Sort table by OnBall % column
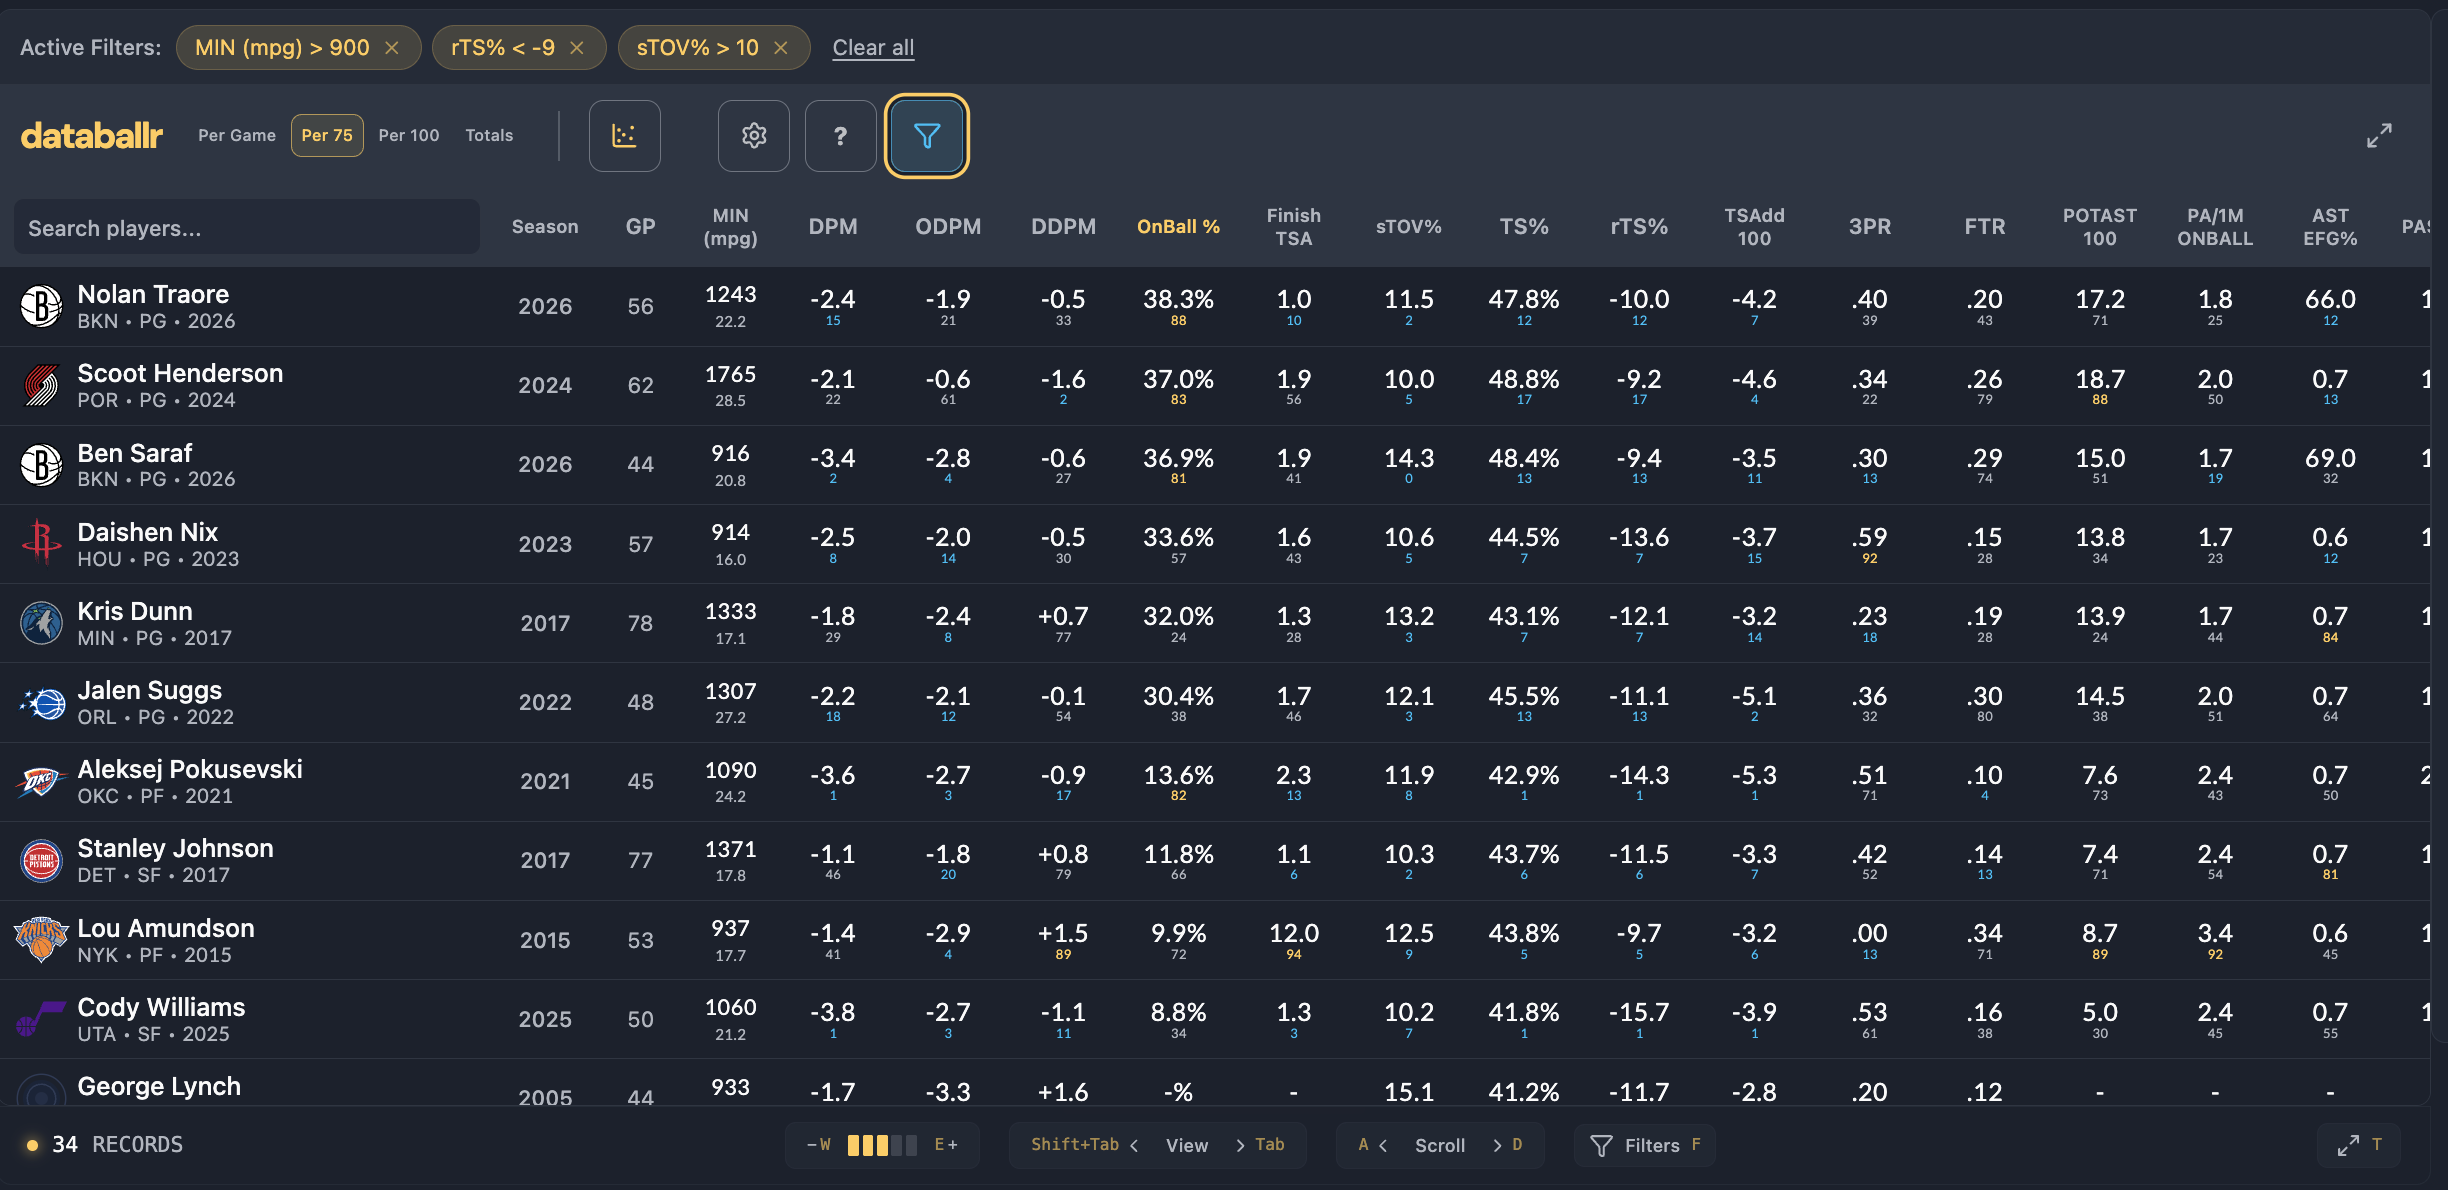The image size is (2448, 1190). pyautogui.click(x=1178, y=227)
